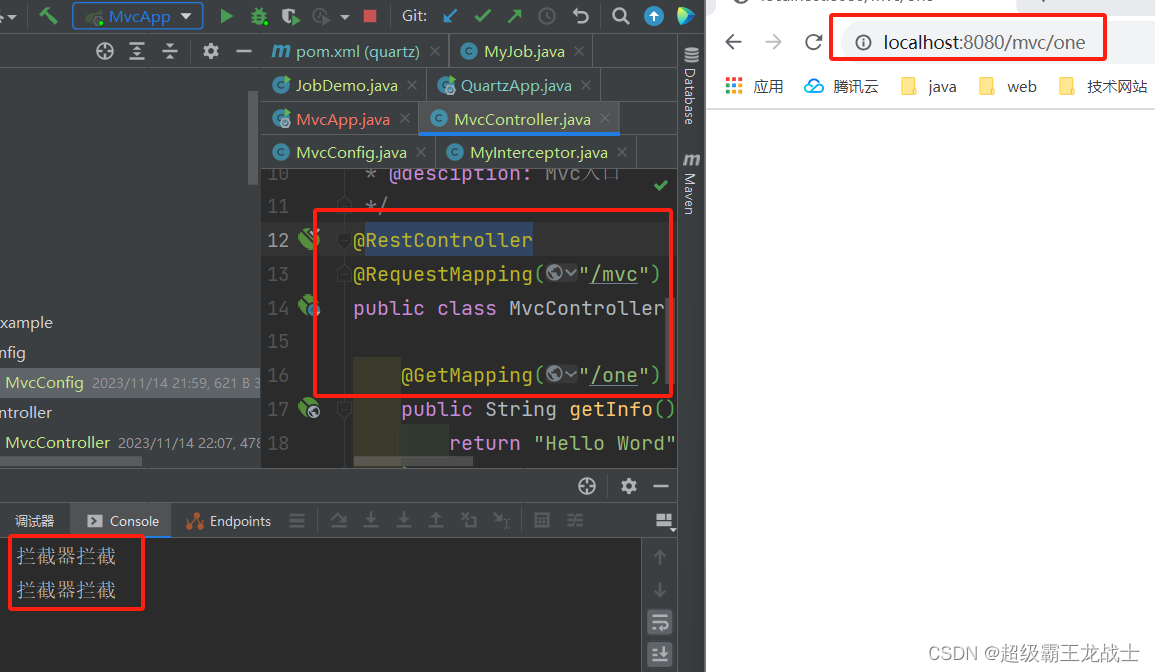Click the green inspection checkmark in editor
Image resolution: width=1155 pixels, height=672 pixels.
(661, 185)
